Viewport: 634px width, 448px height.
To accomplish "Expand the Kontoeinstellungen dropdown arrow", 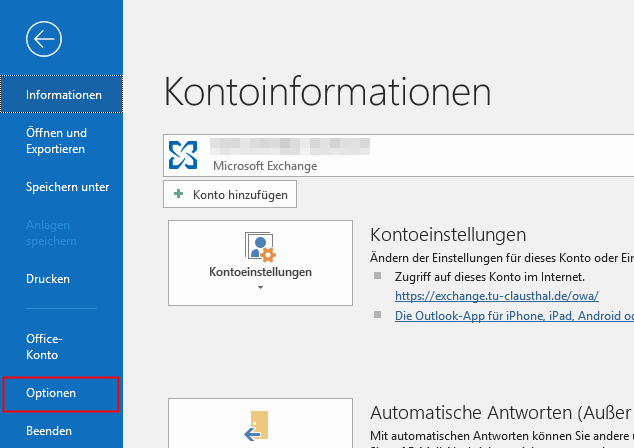I will click(260, 288).
